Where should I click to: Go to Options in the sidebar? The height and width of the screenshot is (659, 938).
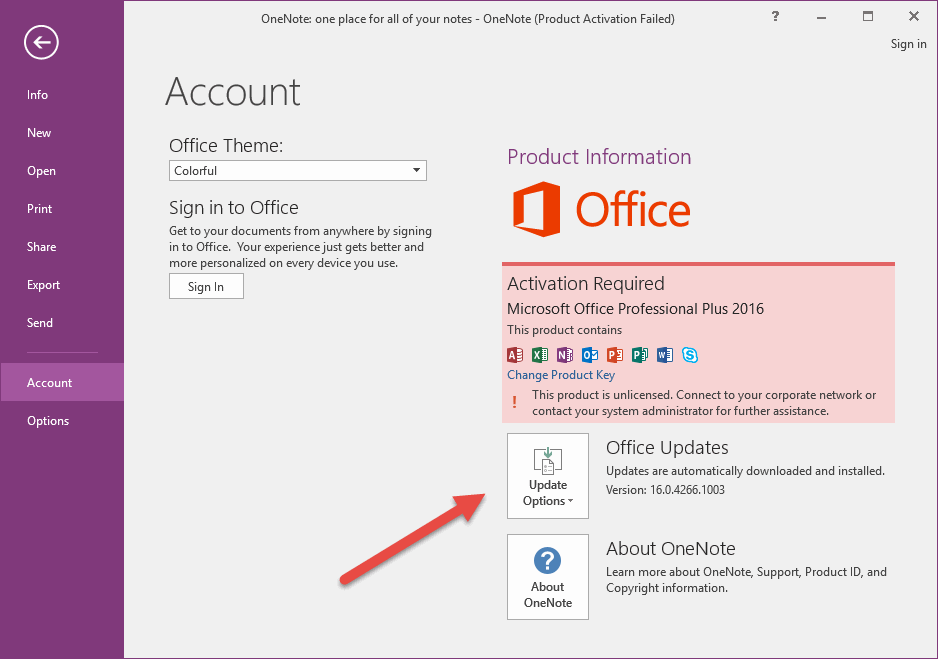(x=48, y=420)
